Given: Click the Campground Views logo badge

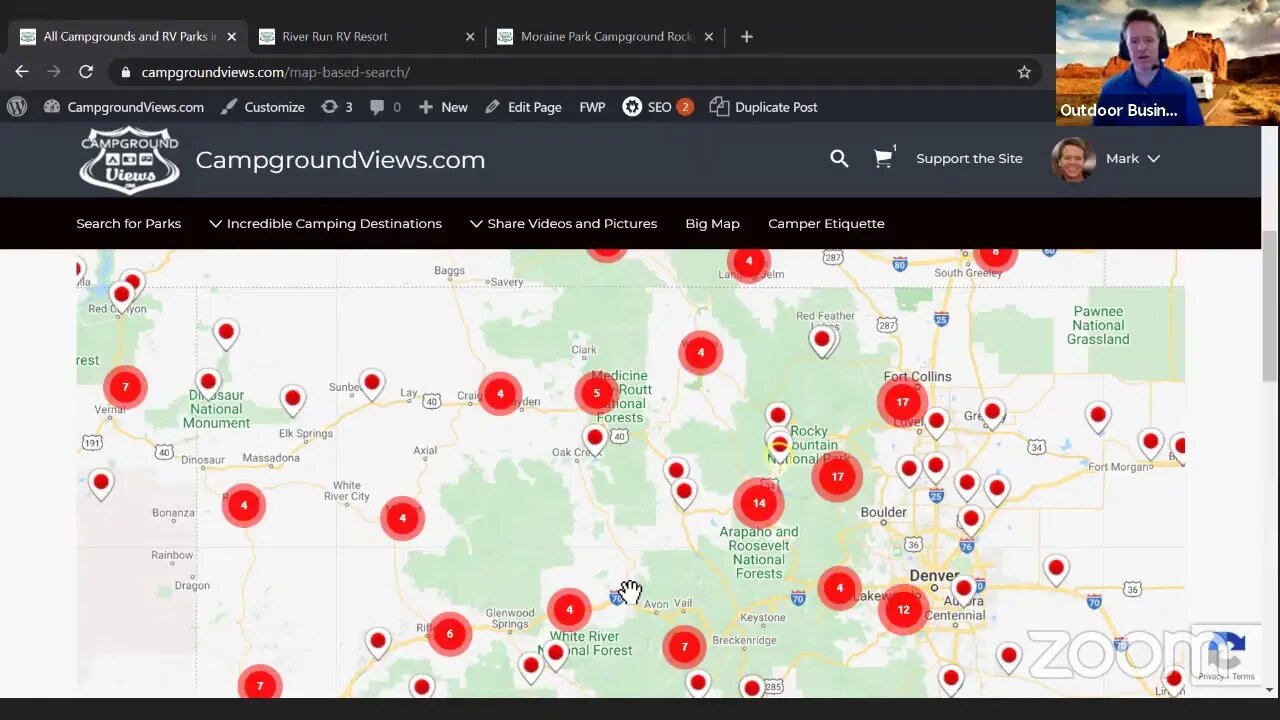Looking at the screenshot, I should 129,159.
